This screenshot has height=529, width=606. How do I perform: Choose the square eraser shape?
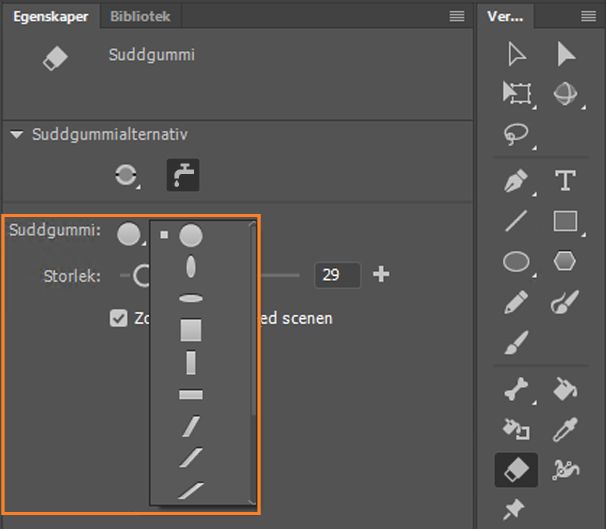coord(191,330)
